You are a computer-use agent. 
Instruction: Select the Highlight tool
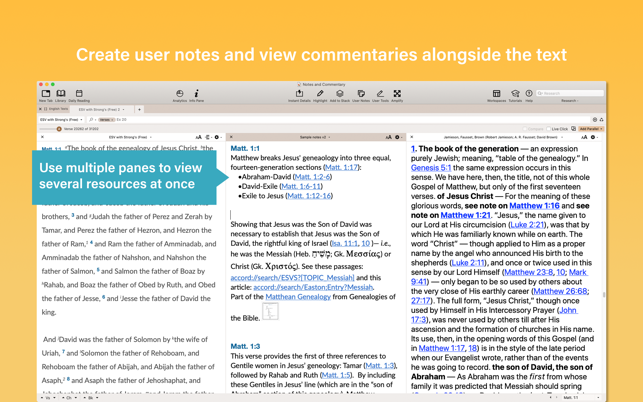(320, 94)
